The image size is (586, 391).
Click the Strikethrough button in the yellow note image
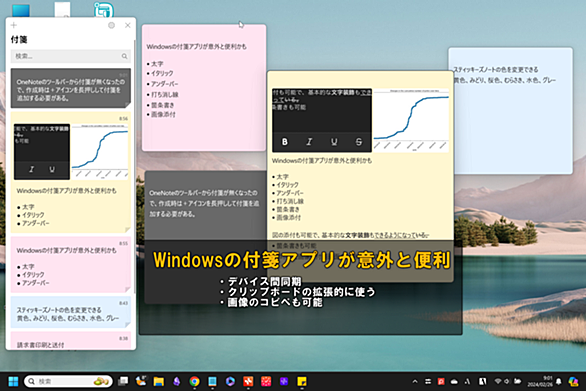click(x=359, y=142)
